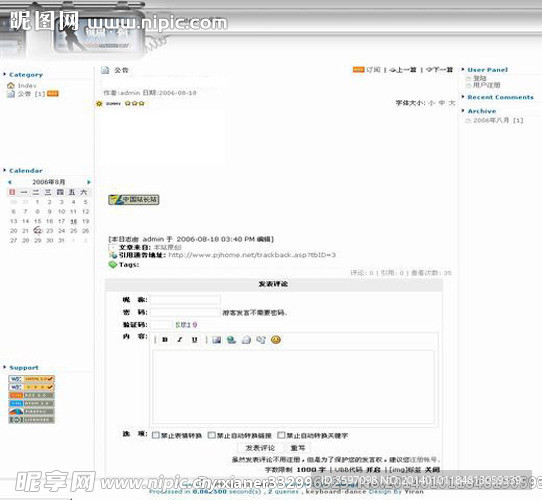Screen dimensions: 542x500
Task: Go to previous month in calendar
Action: click(10, 182)
